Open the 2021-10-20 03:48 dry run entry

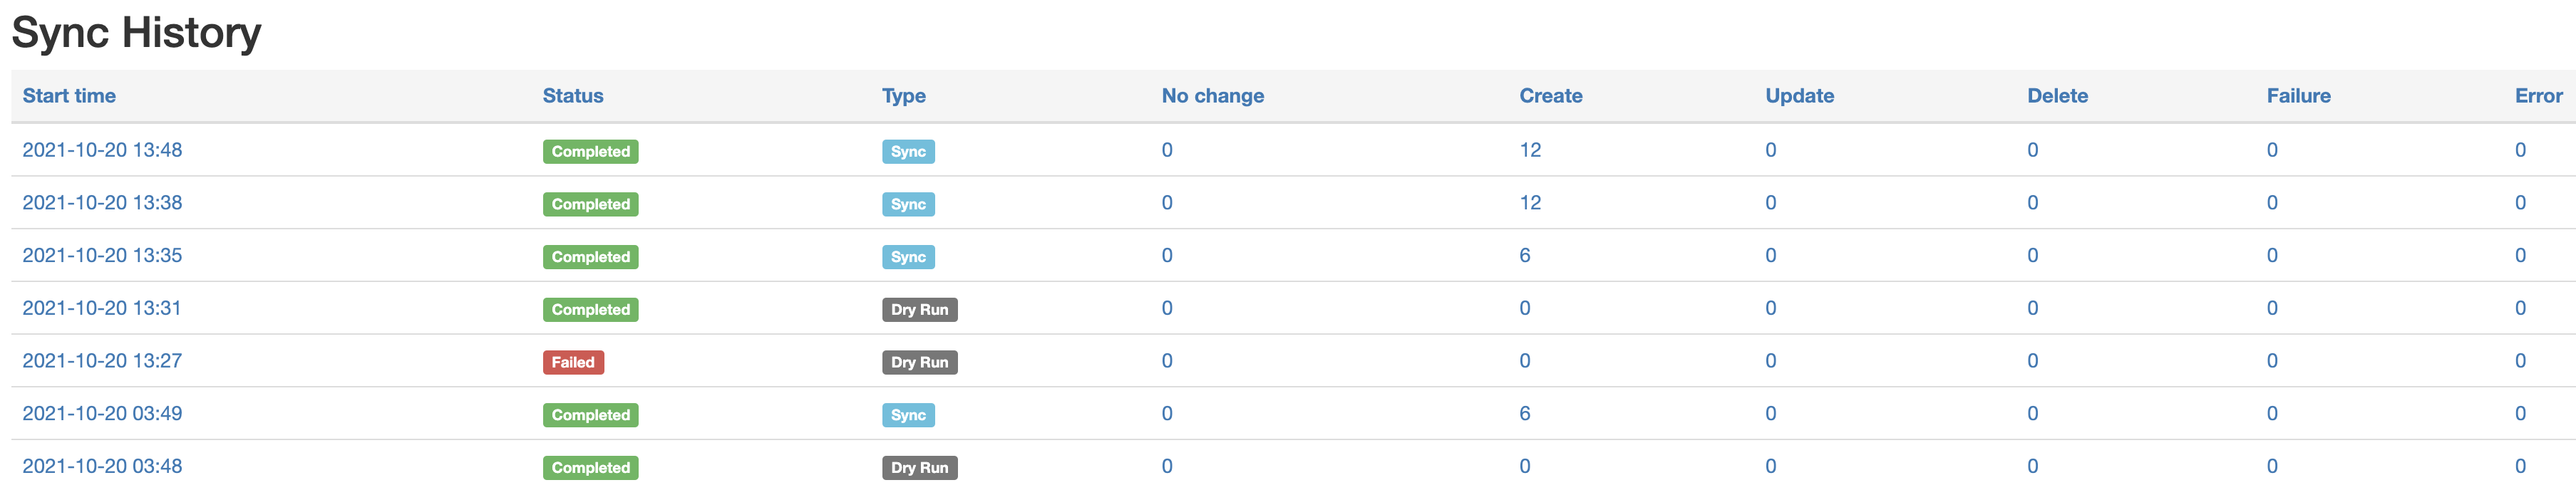(x=102, y=466)
